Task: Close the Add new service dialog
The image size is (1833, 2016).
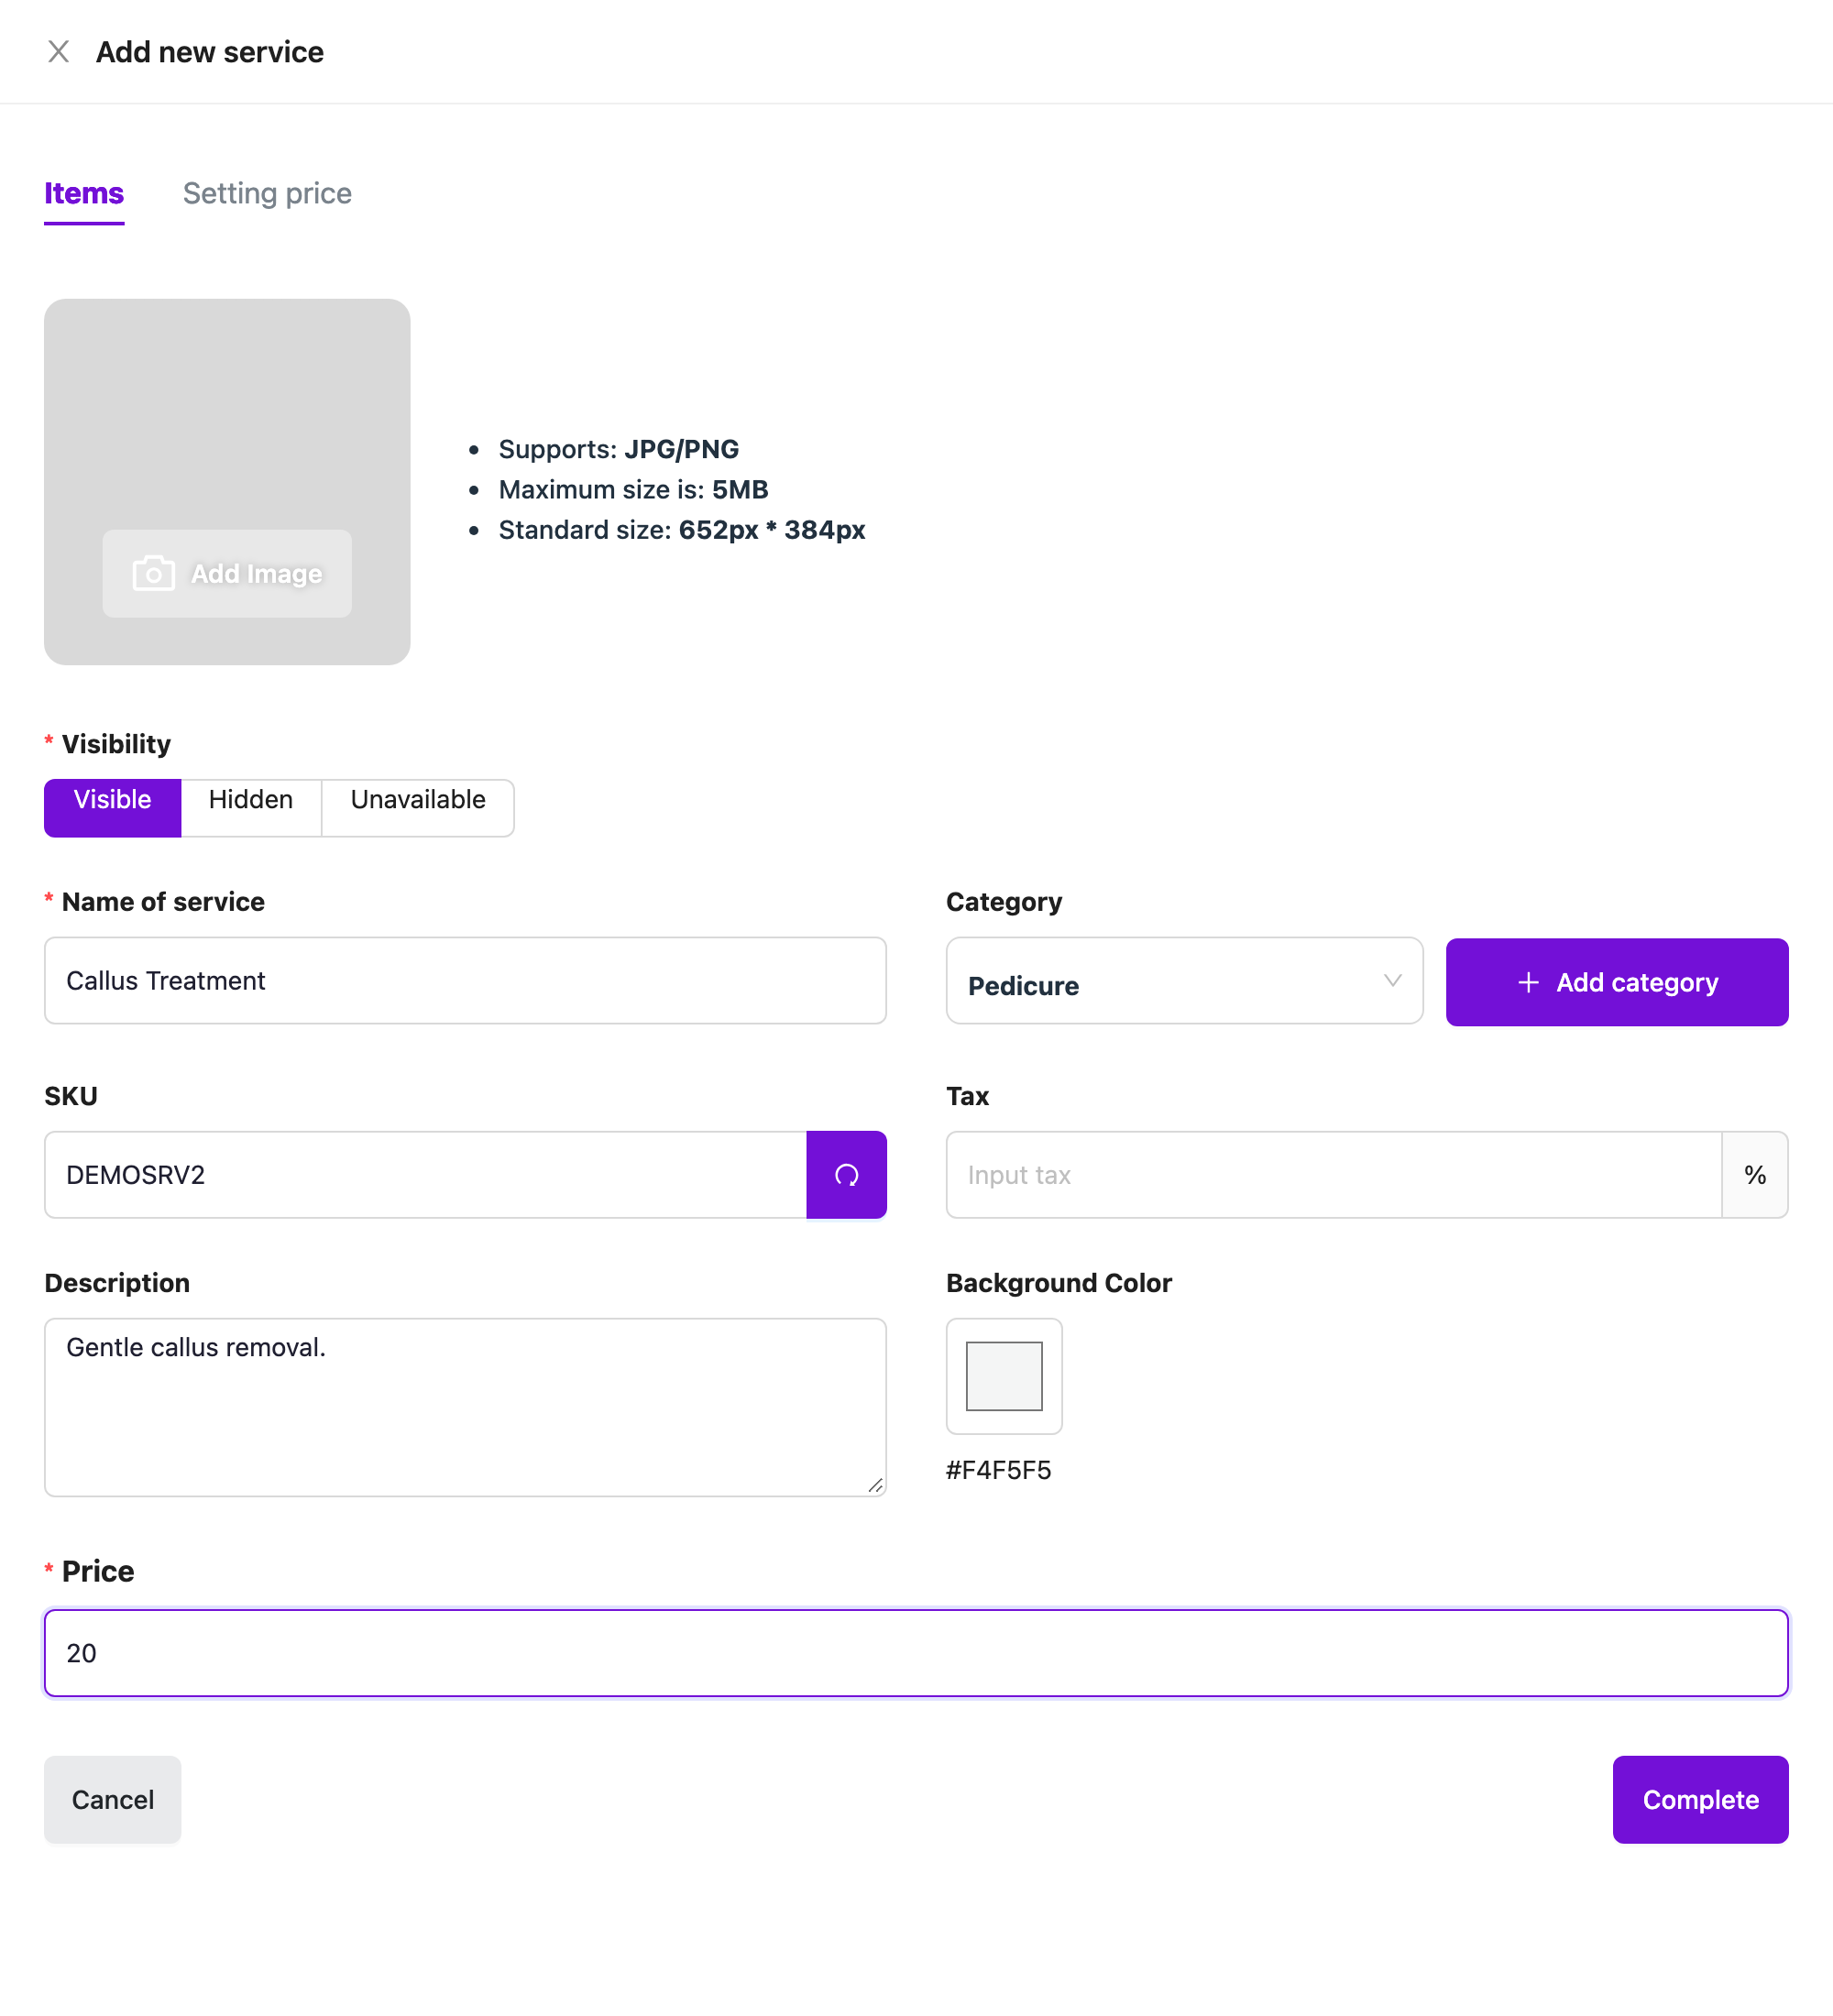Action: 58,52
